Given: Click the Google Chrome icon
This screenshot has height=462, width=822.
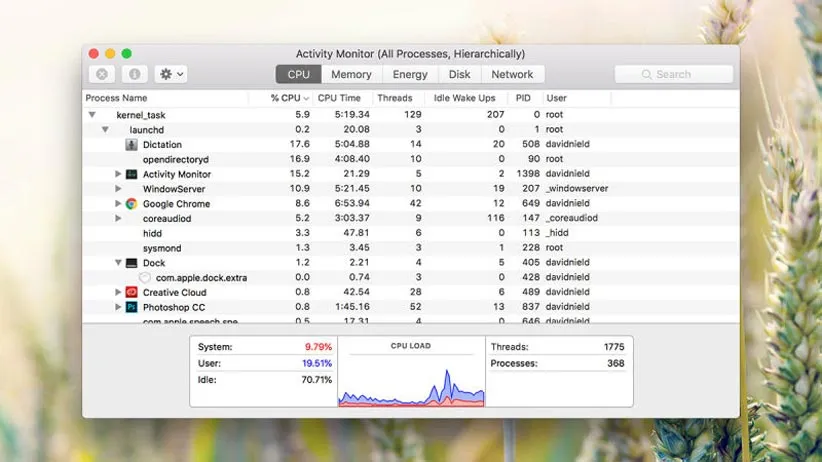Looking at the screenshot, I should 131,203.
